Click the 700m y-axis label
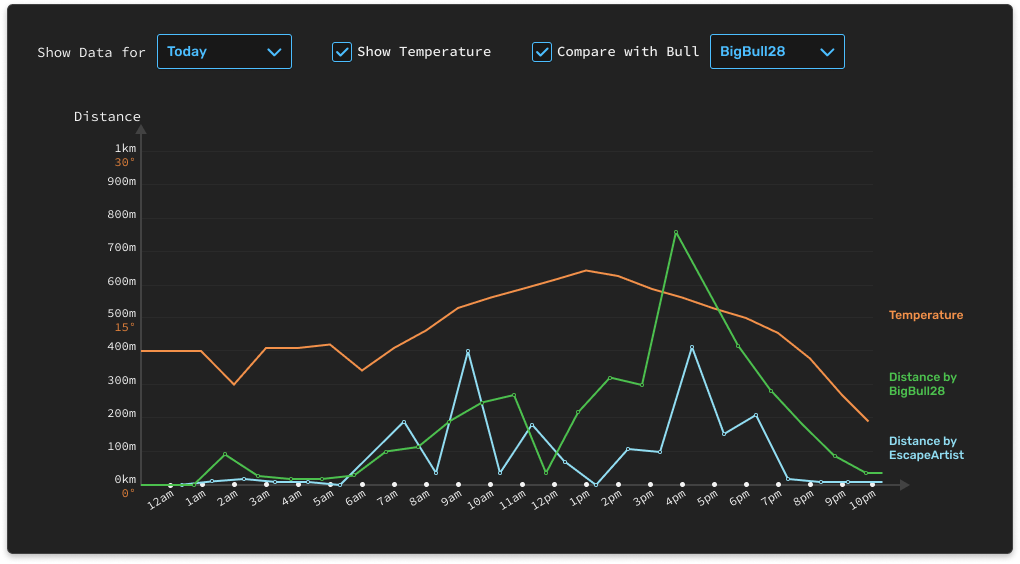 coord(122,247)
